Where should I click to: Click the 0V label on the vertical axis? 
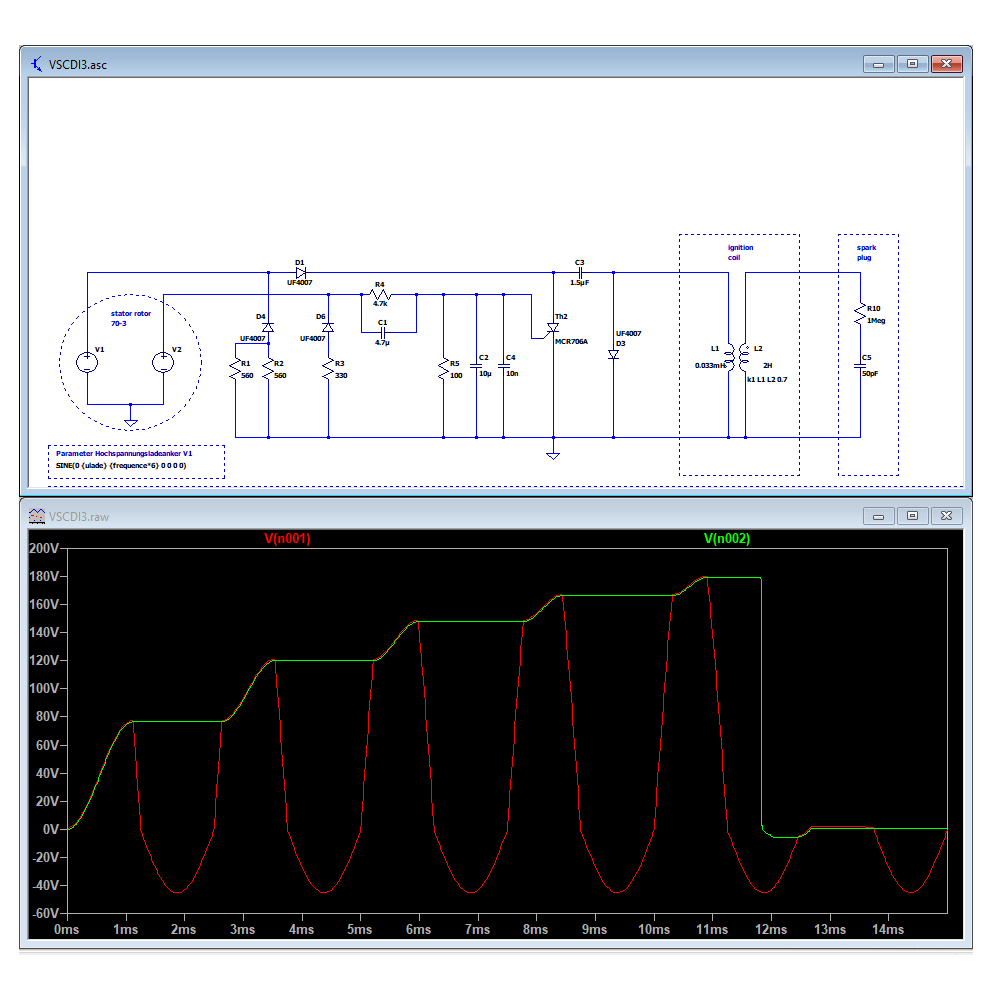(x=51, y=829)
